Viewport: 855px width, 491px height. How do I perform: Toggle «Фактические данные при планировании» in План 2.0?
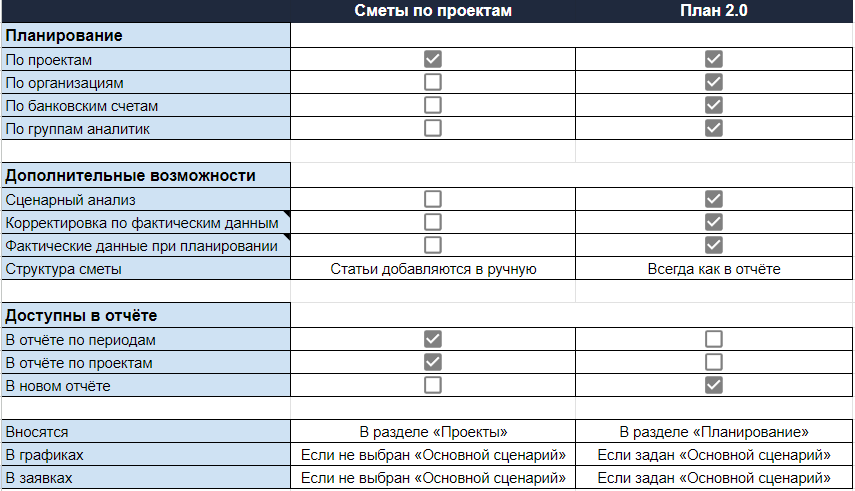pyautogui.click(x=714, y=245)
